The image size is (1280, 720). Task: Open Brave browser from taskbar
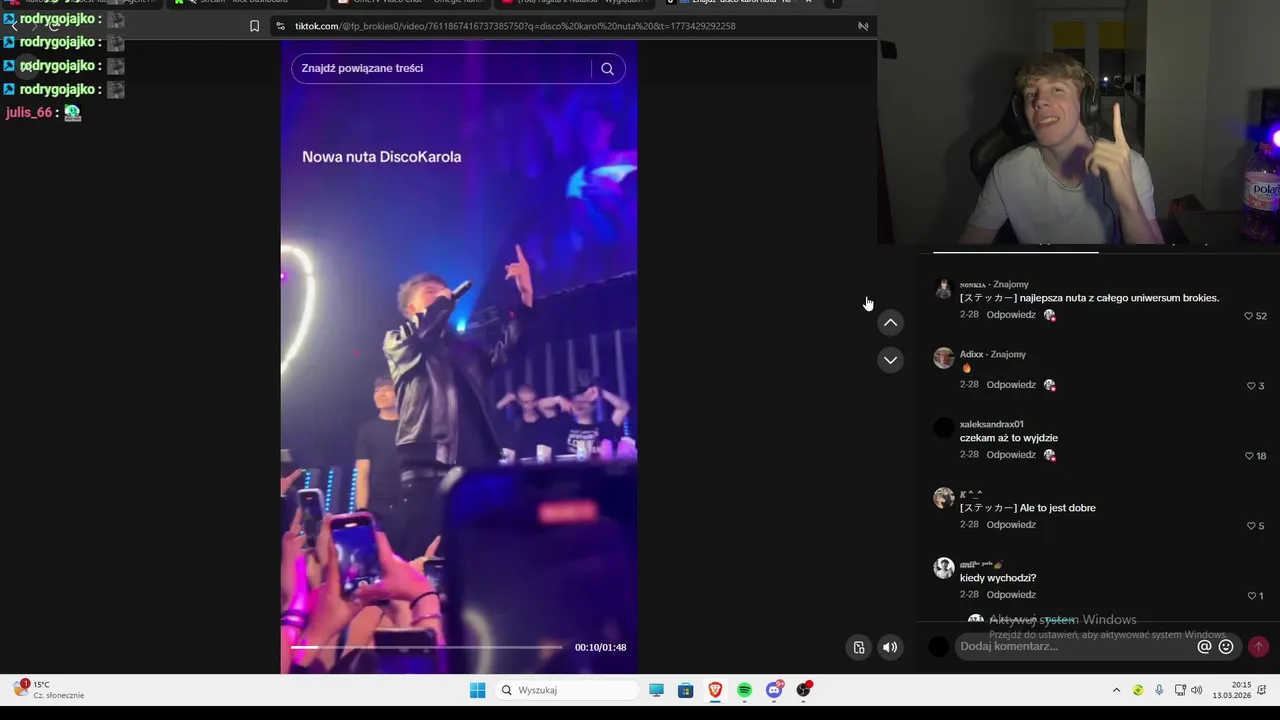tap(715, 690)
